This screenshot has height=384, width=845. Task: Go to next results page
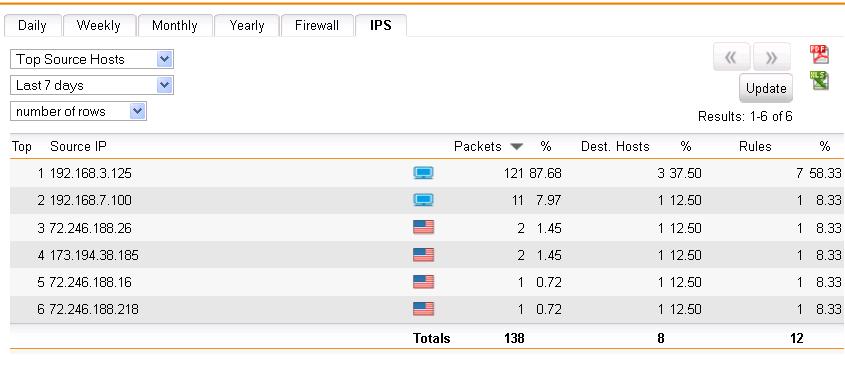pyautogui.click(x=772, y=57)
